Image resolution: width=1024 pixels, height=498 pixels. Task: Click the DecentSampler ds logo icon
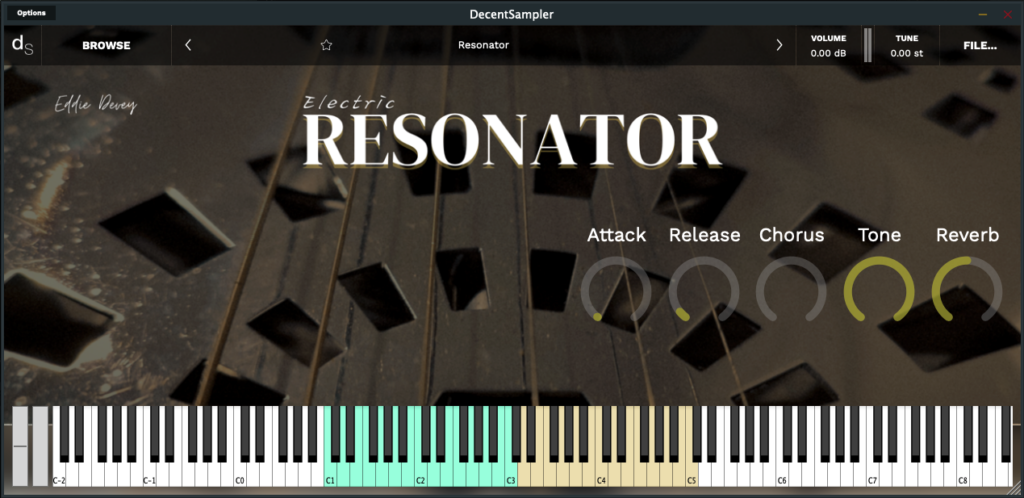pyautogui.click(x=22, y=45)
